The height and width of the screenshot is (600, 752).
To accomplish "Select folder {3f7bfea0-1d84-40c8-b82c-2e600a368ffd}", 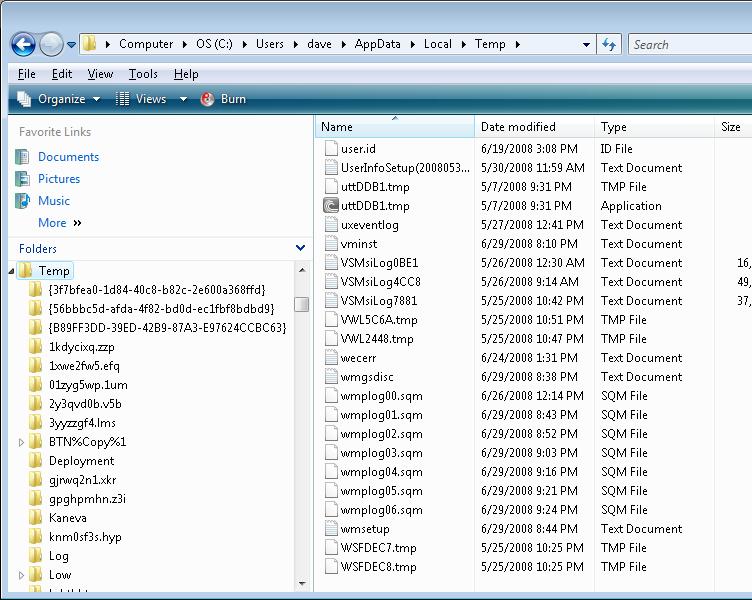I will [x=157, y=290].
